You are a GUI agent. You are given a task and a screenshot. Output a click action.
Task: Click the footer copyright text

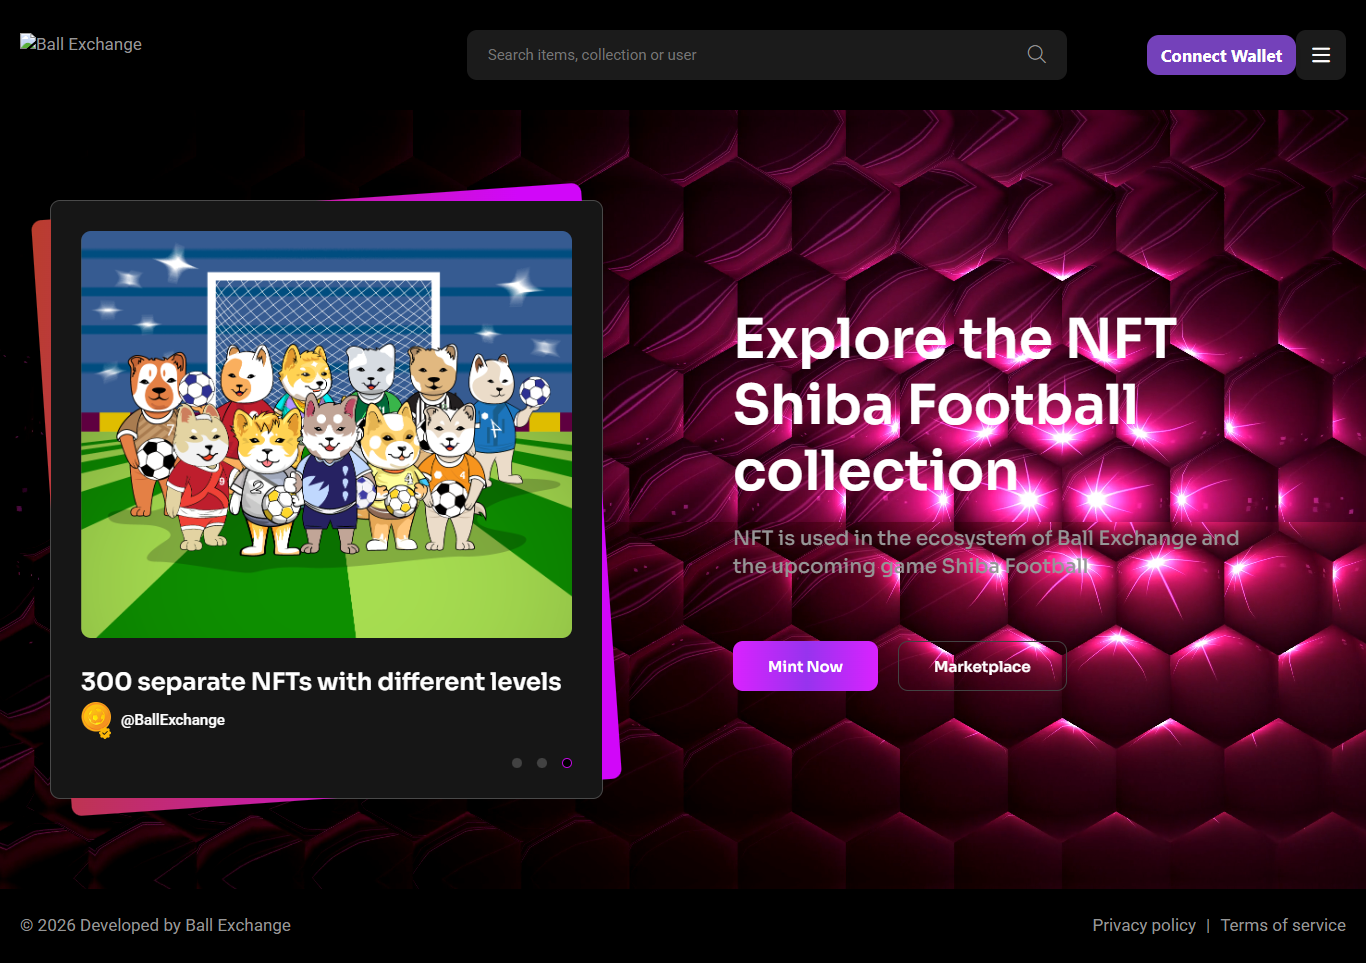point(156,925)
